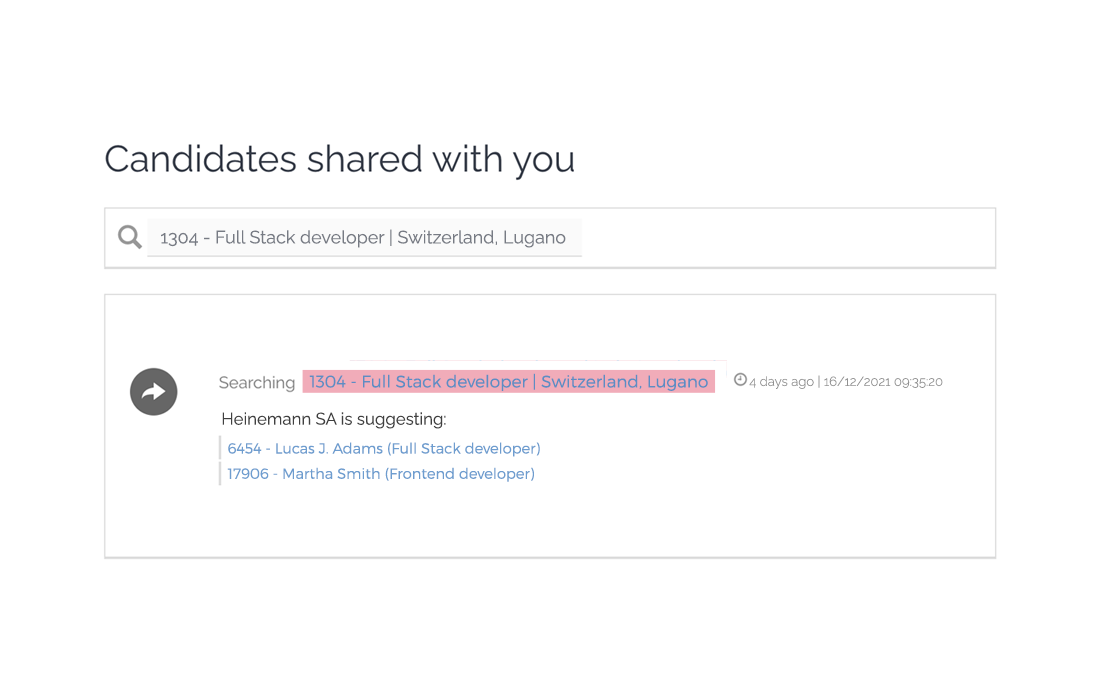The height and width of the screenshot is (692, 1101).
Task: Focus the search field containing the 1304 query
Action: tap(364, 238)
